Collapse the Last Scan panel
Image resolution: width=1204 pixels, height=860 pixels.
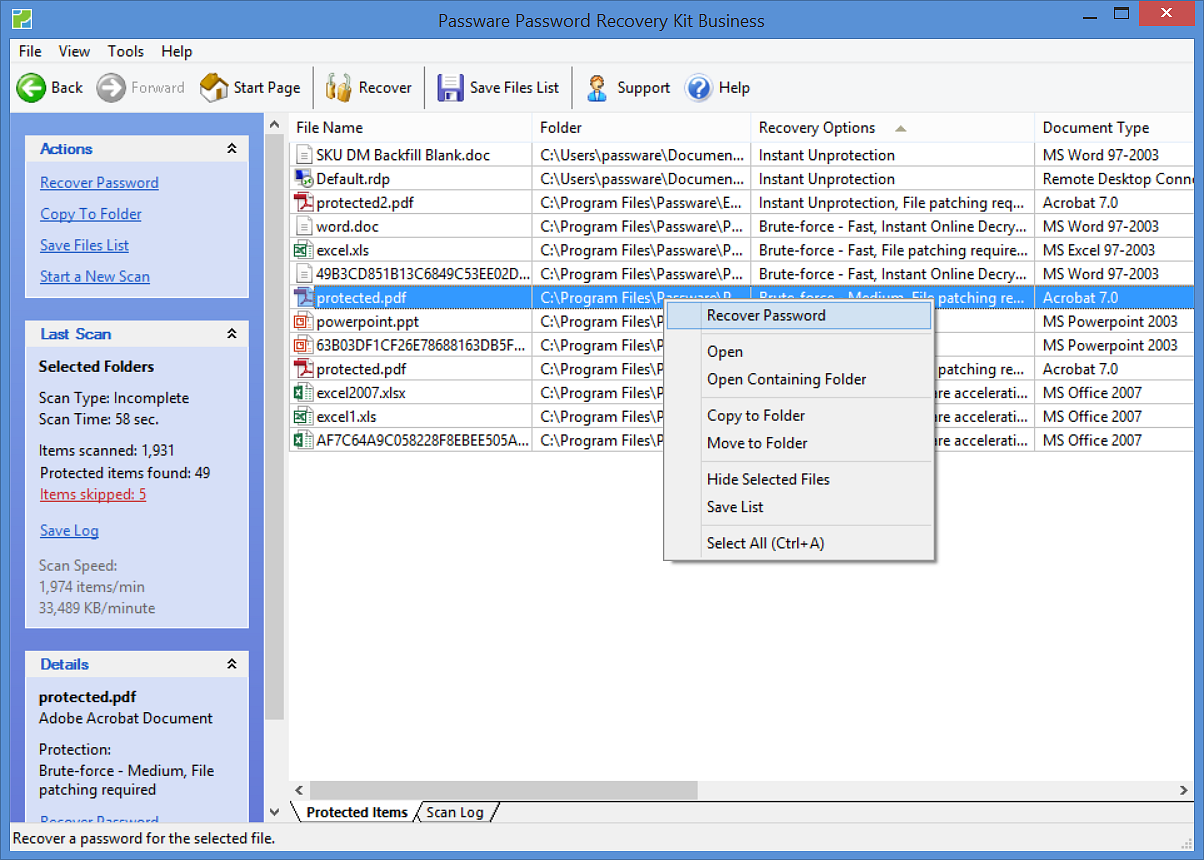coord(232,334)
